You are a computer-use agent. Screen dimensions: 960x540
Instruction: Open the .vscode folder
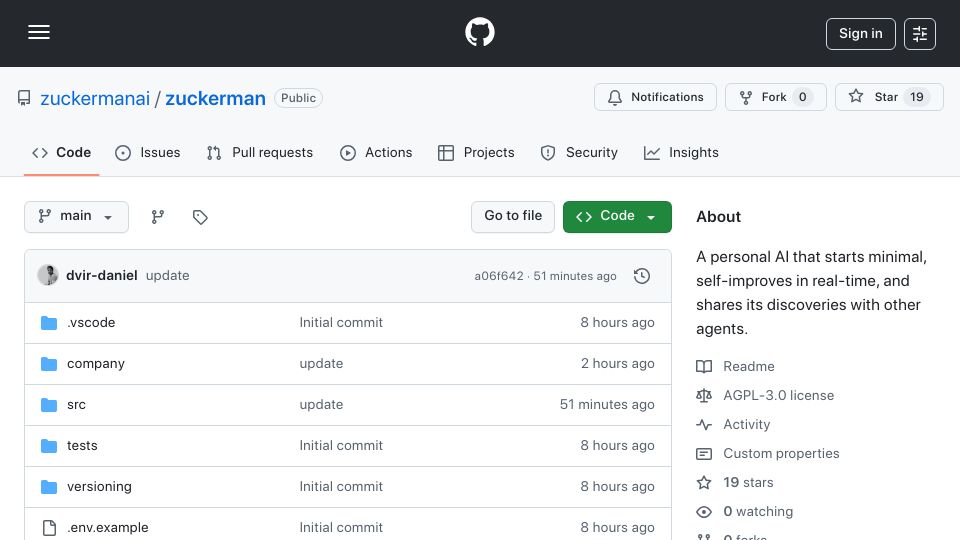pyautogui.click(x=91, y=323)
